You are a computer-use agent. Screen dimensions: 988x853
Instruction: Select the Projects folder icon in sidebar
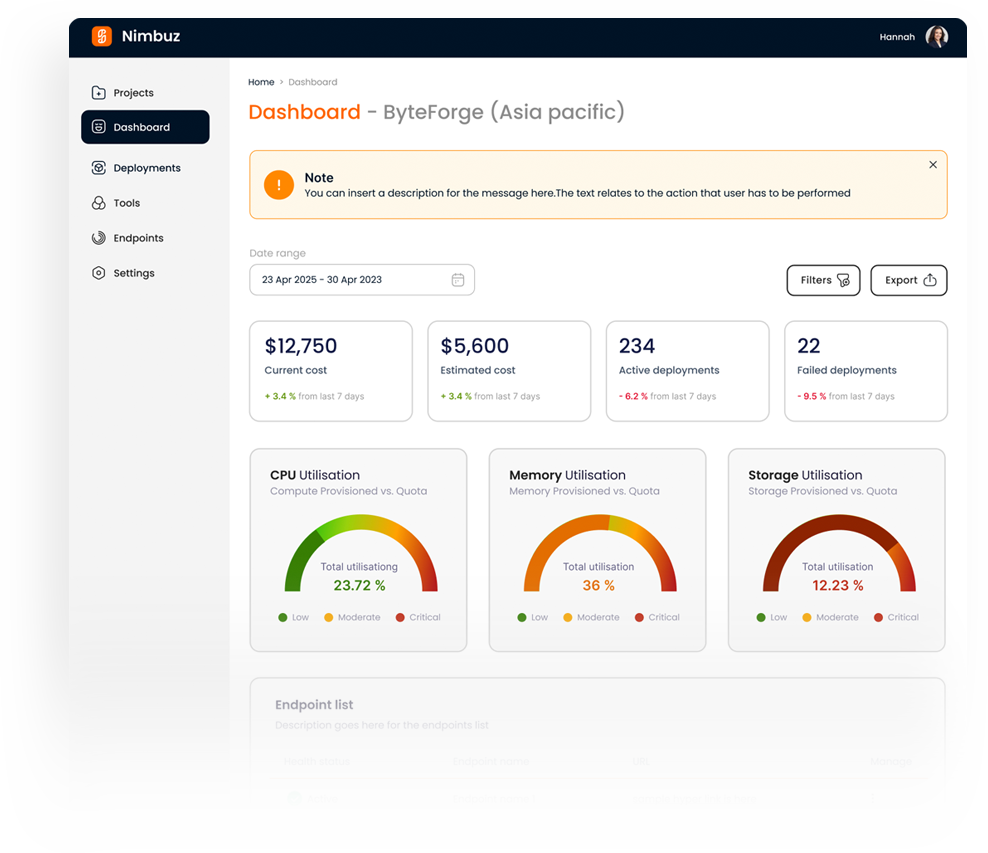[x=99, y=92]
